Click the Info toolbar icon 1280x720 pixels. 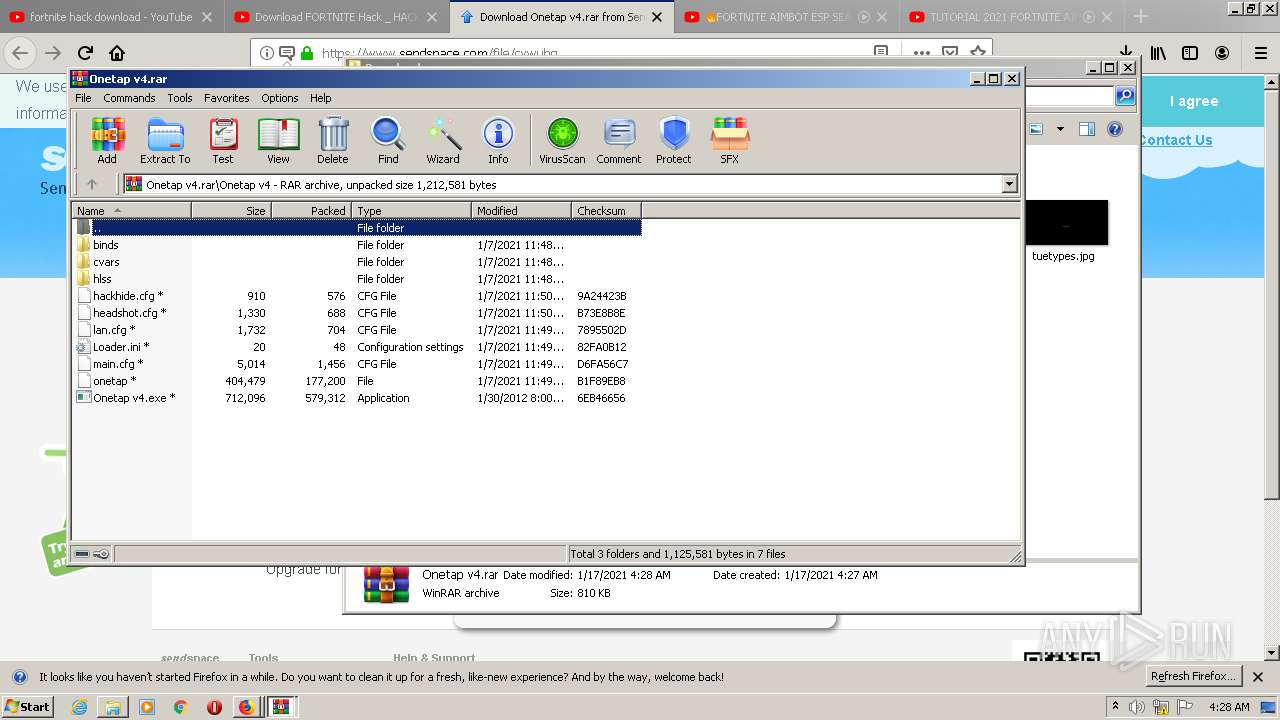(x=498, y=140)
